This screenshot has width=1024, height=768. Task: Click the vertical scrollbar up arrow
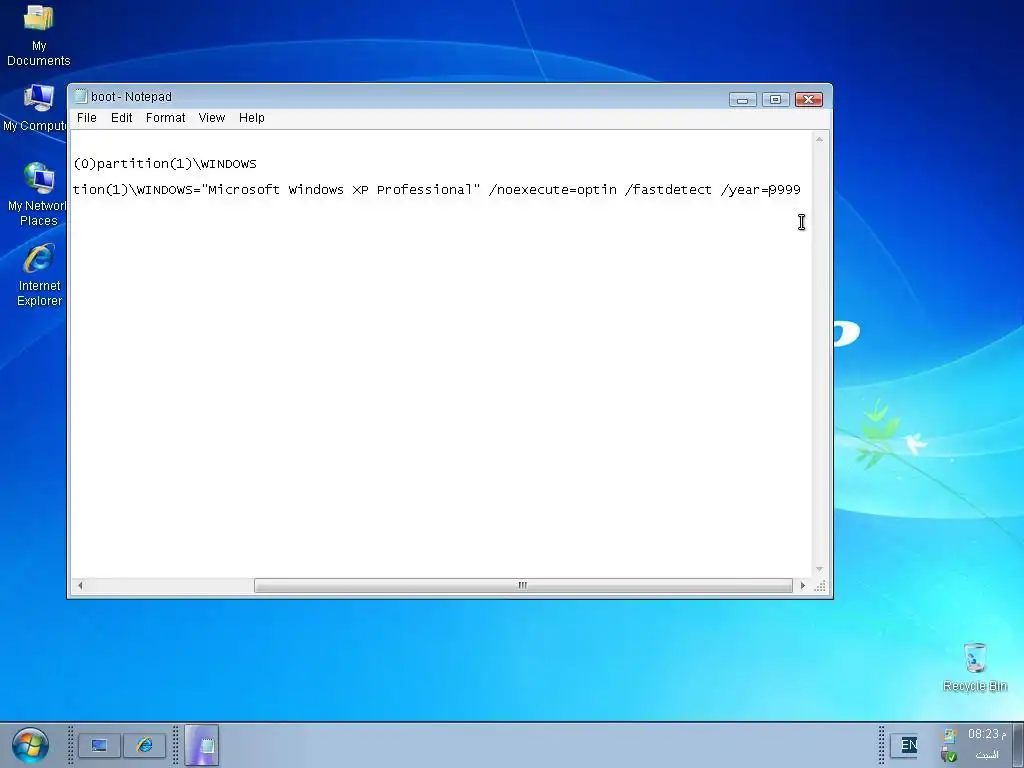click(819, 139)
